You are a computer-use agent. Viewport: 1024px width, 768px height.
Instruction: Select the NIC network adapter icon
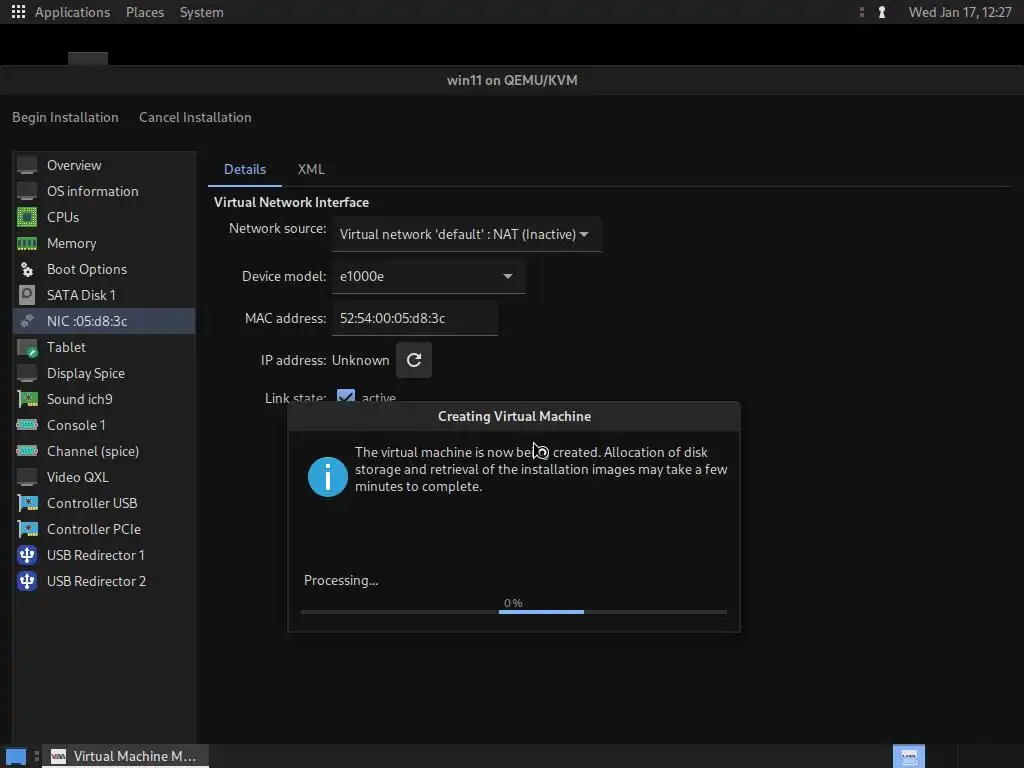pos(27,321)
